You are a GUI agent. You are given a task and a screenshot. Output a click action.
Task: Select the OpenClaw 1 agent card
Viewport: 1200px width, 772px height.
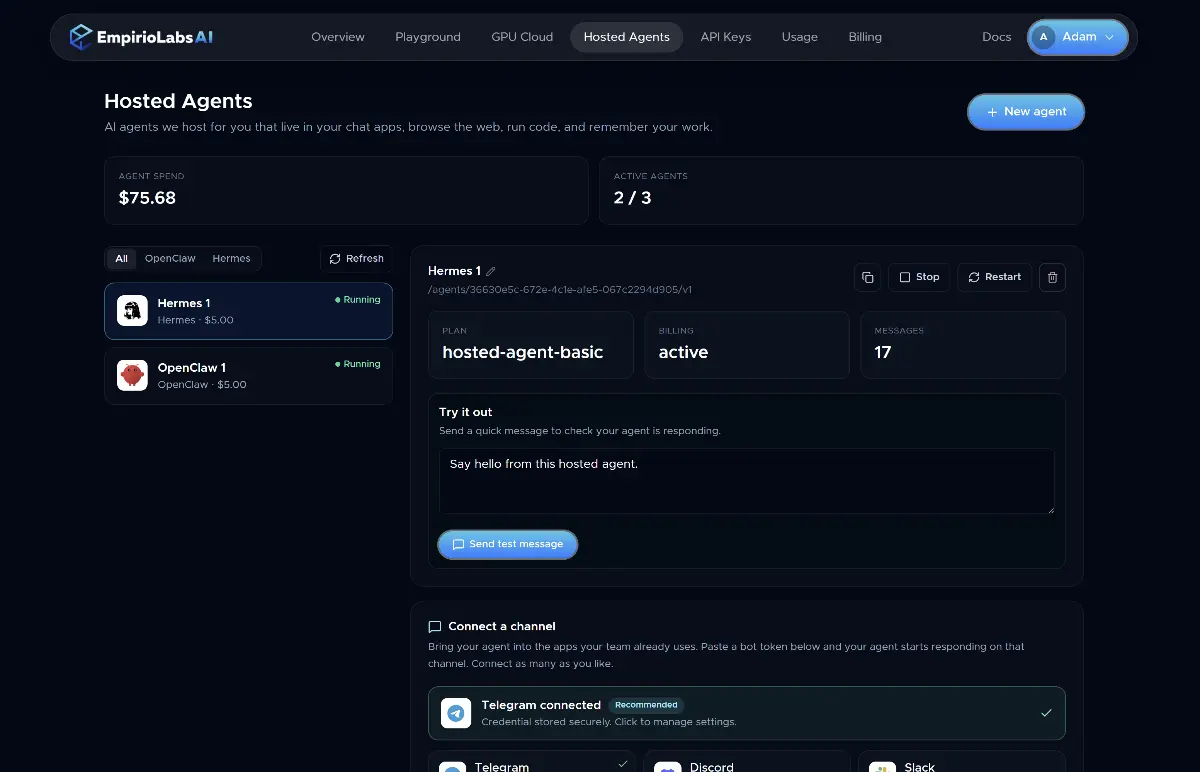click(x=248, y=376)
